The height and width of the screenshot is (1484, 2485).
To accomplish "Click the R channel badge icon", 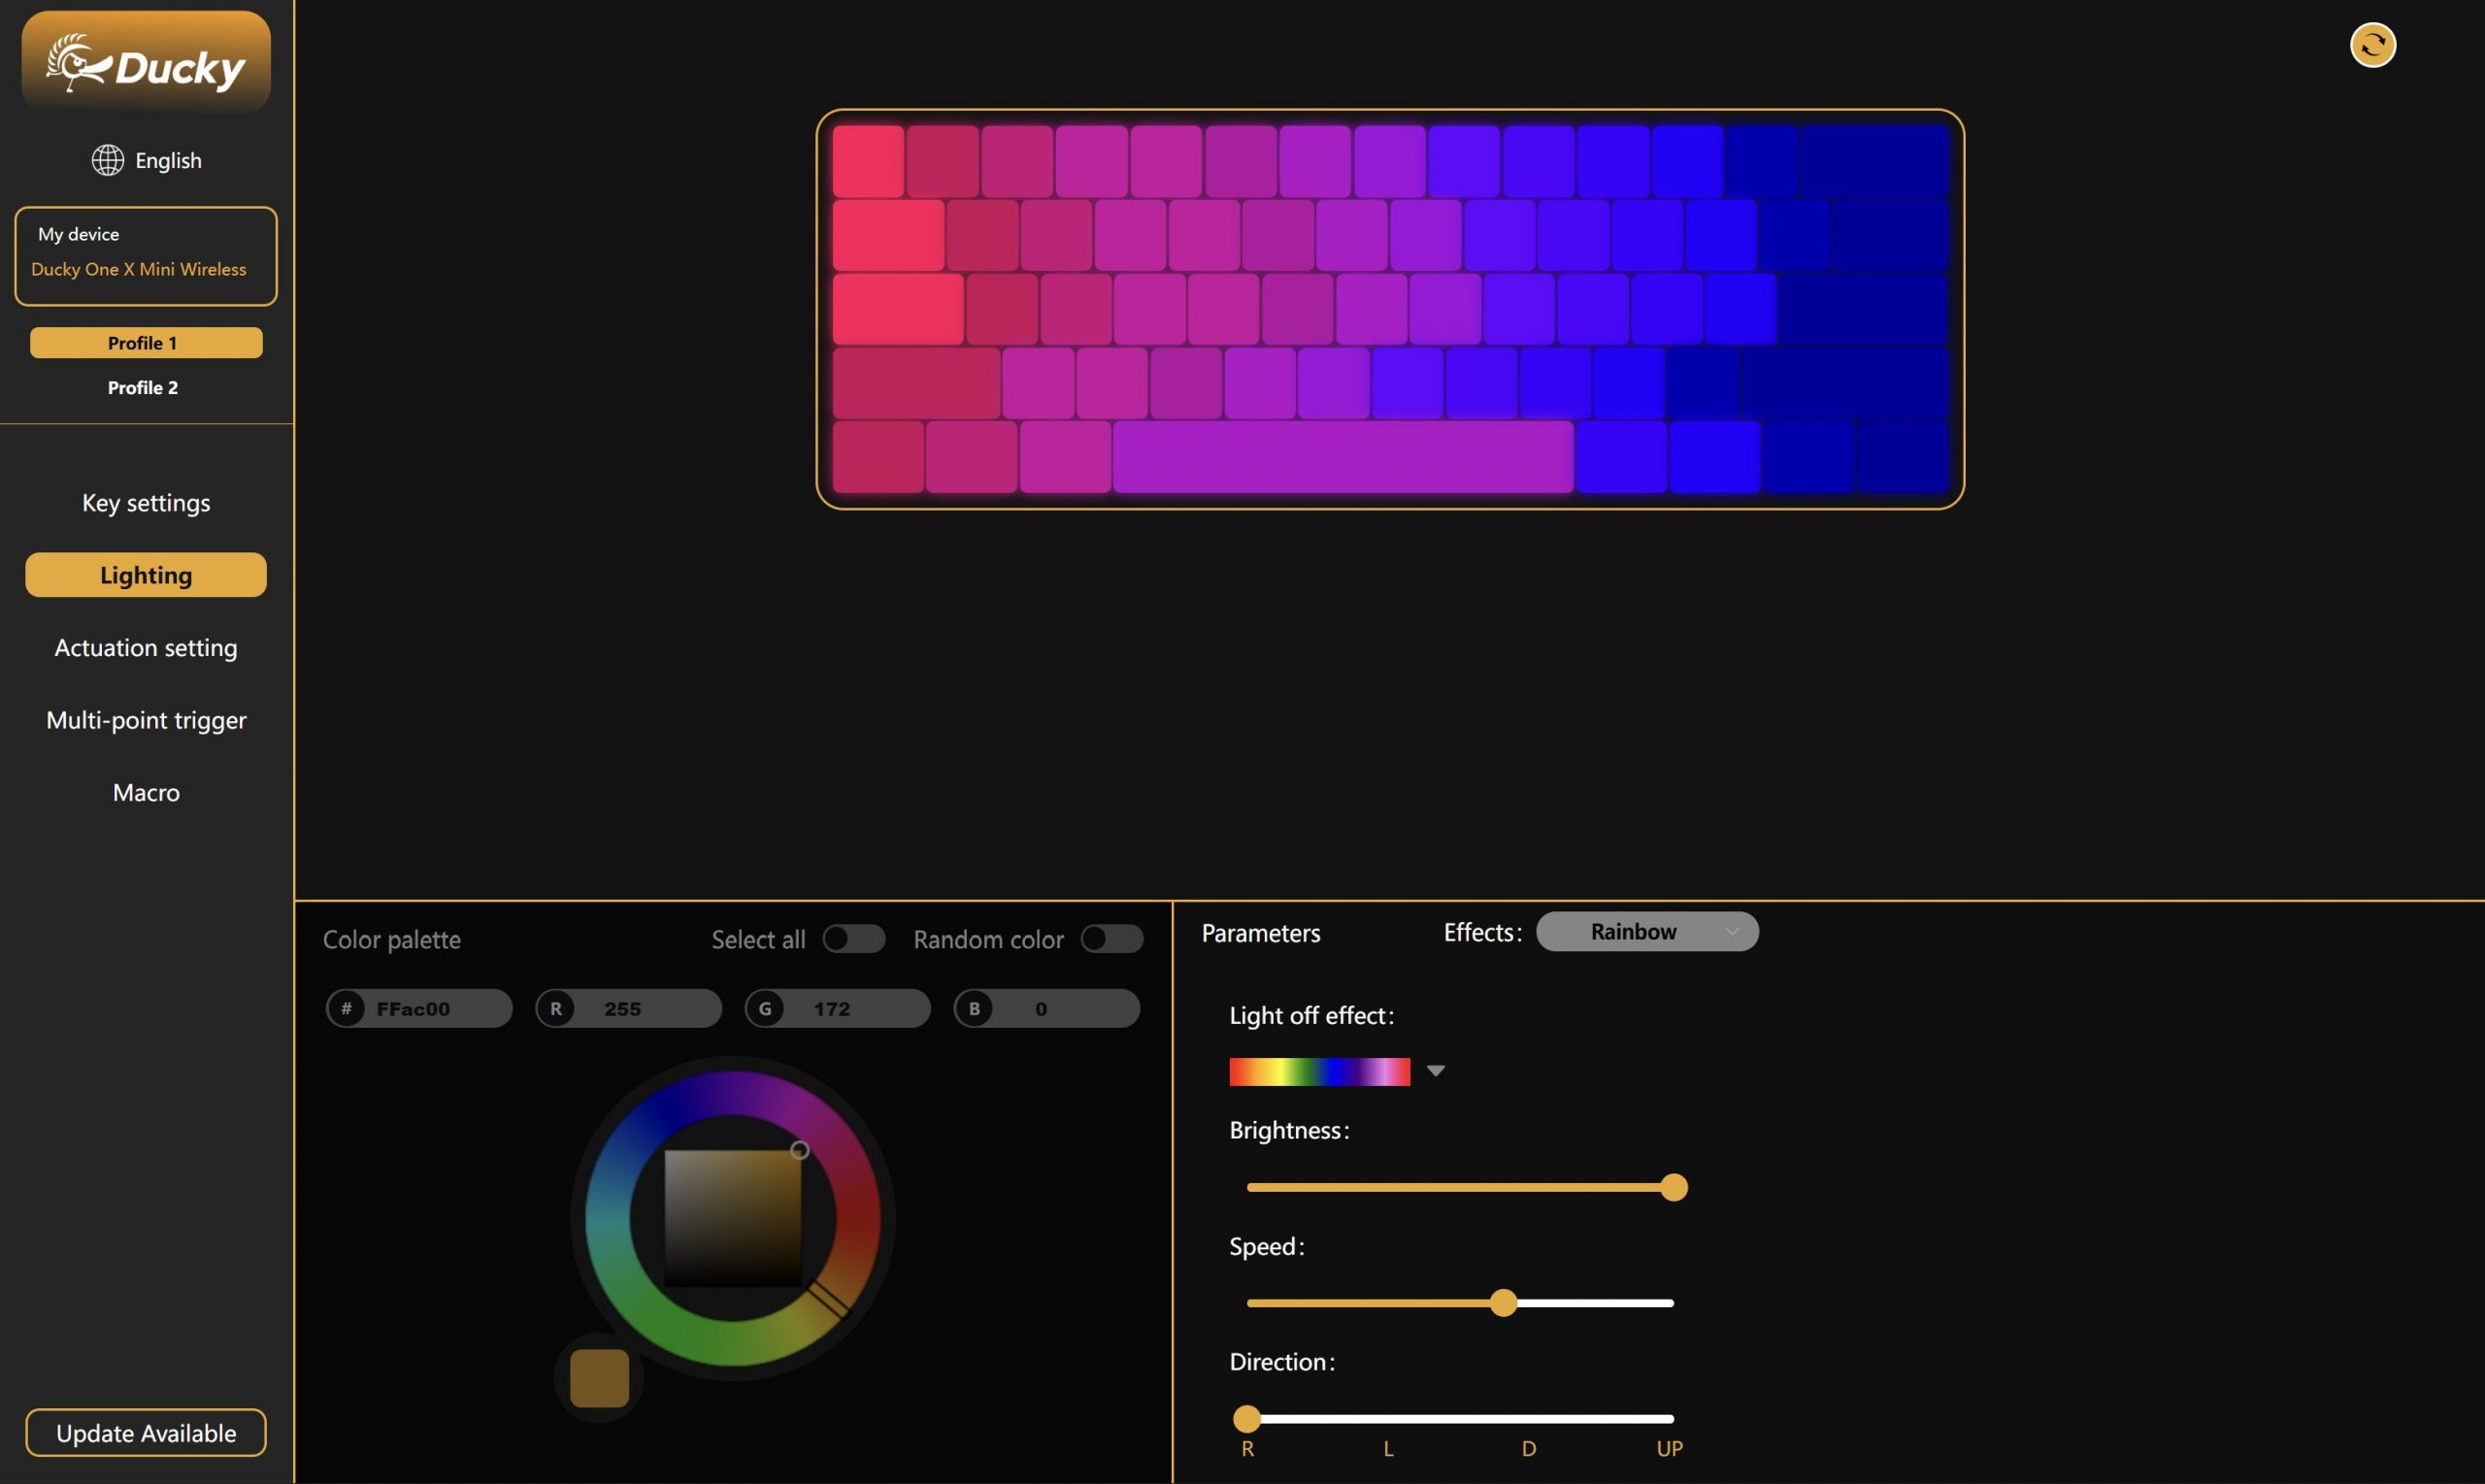I will [x=556, y=1008].
